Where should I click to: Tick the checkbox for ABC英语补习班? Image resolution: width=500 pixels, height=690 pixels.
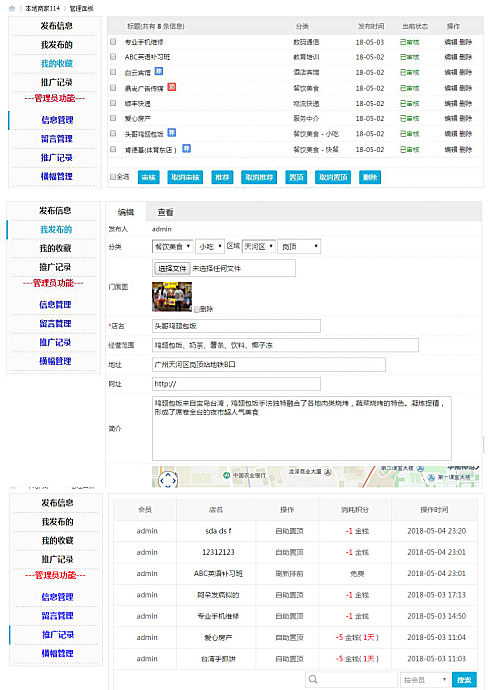tap(113, 57)
